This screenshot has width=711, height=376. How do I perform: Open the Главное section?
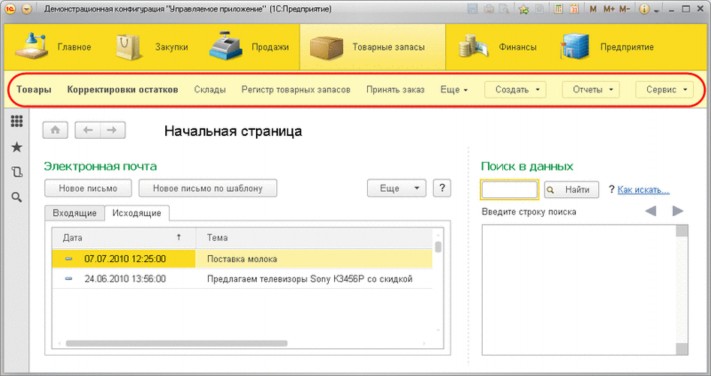coord(53,47)
